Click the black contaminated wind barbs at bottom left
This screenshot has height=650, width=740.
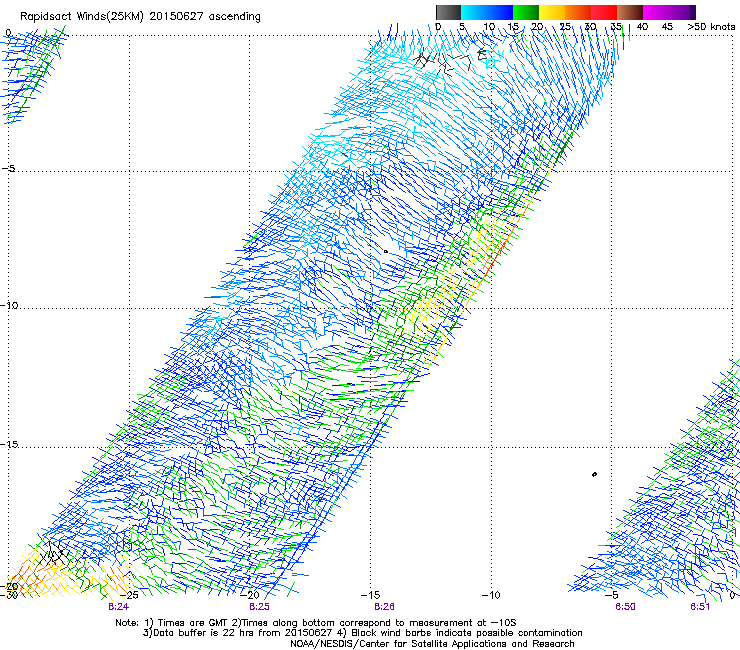coord(53,555)
